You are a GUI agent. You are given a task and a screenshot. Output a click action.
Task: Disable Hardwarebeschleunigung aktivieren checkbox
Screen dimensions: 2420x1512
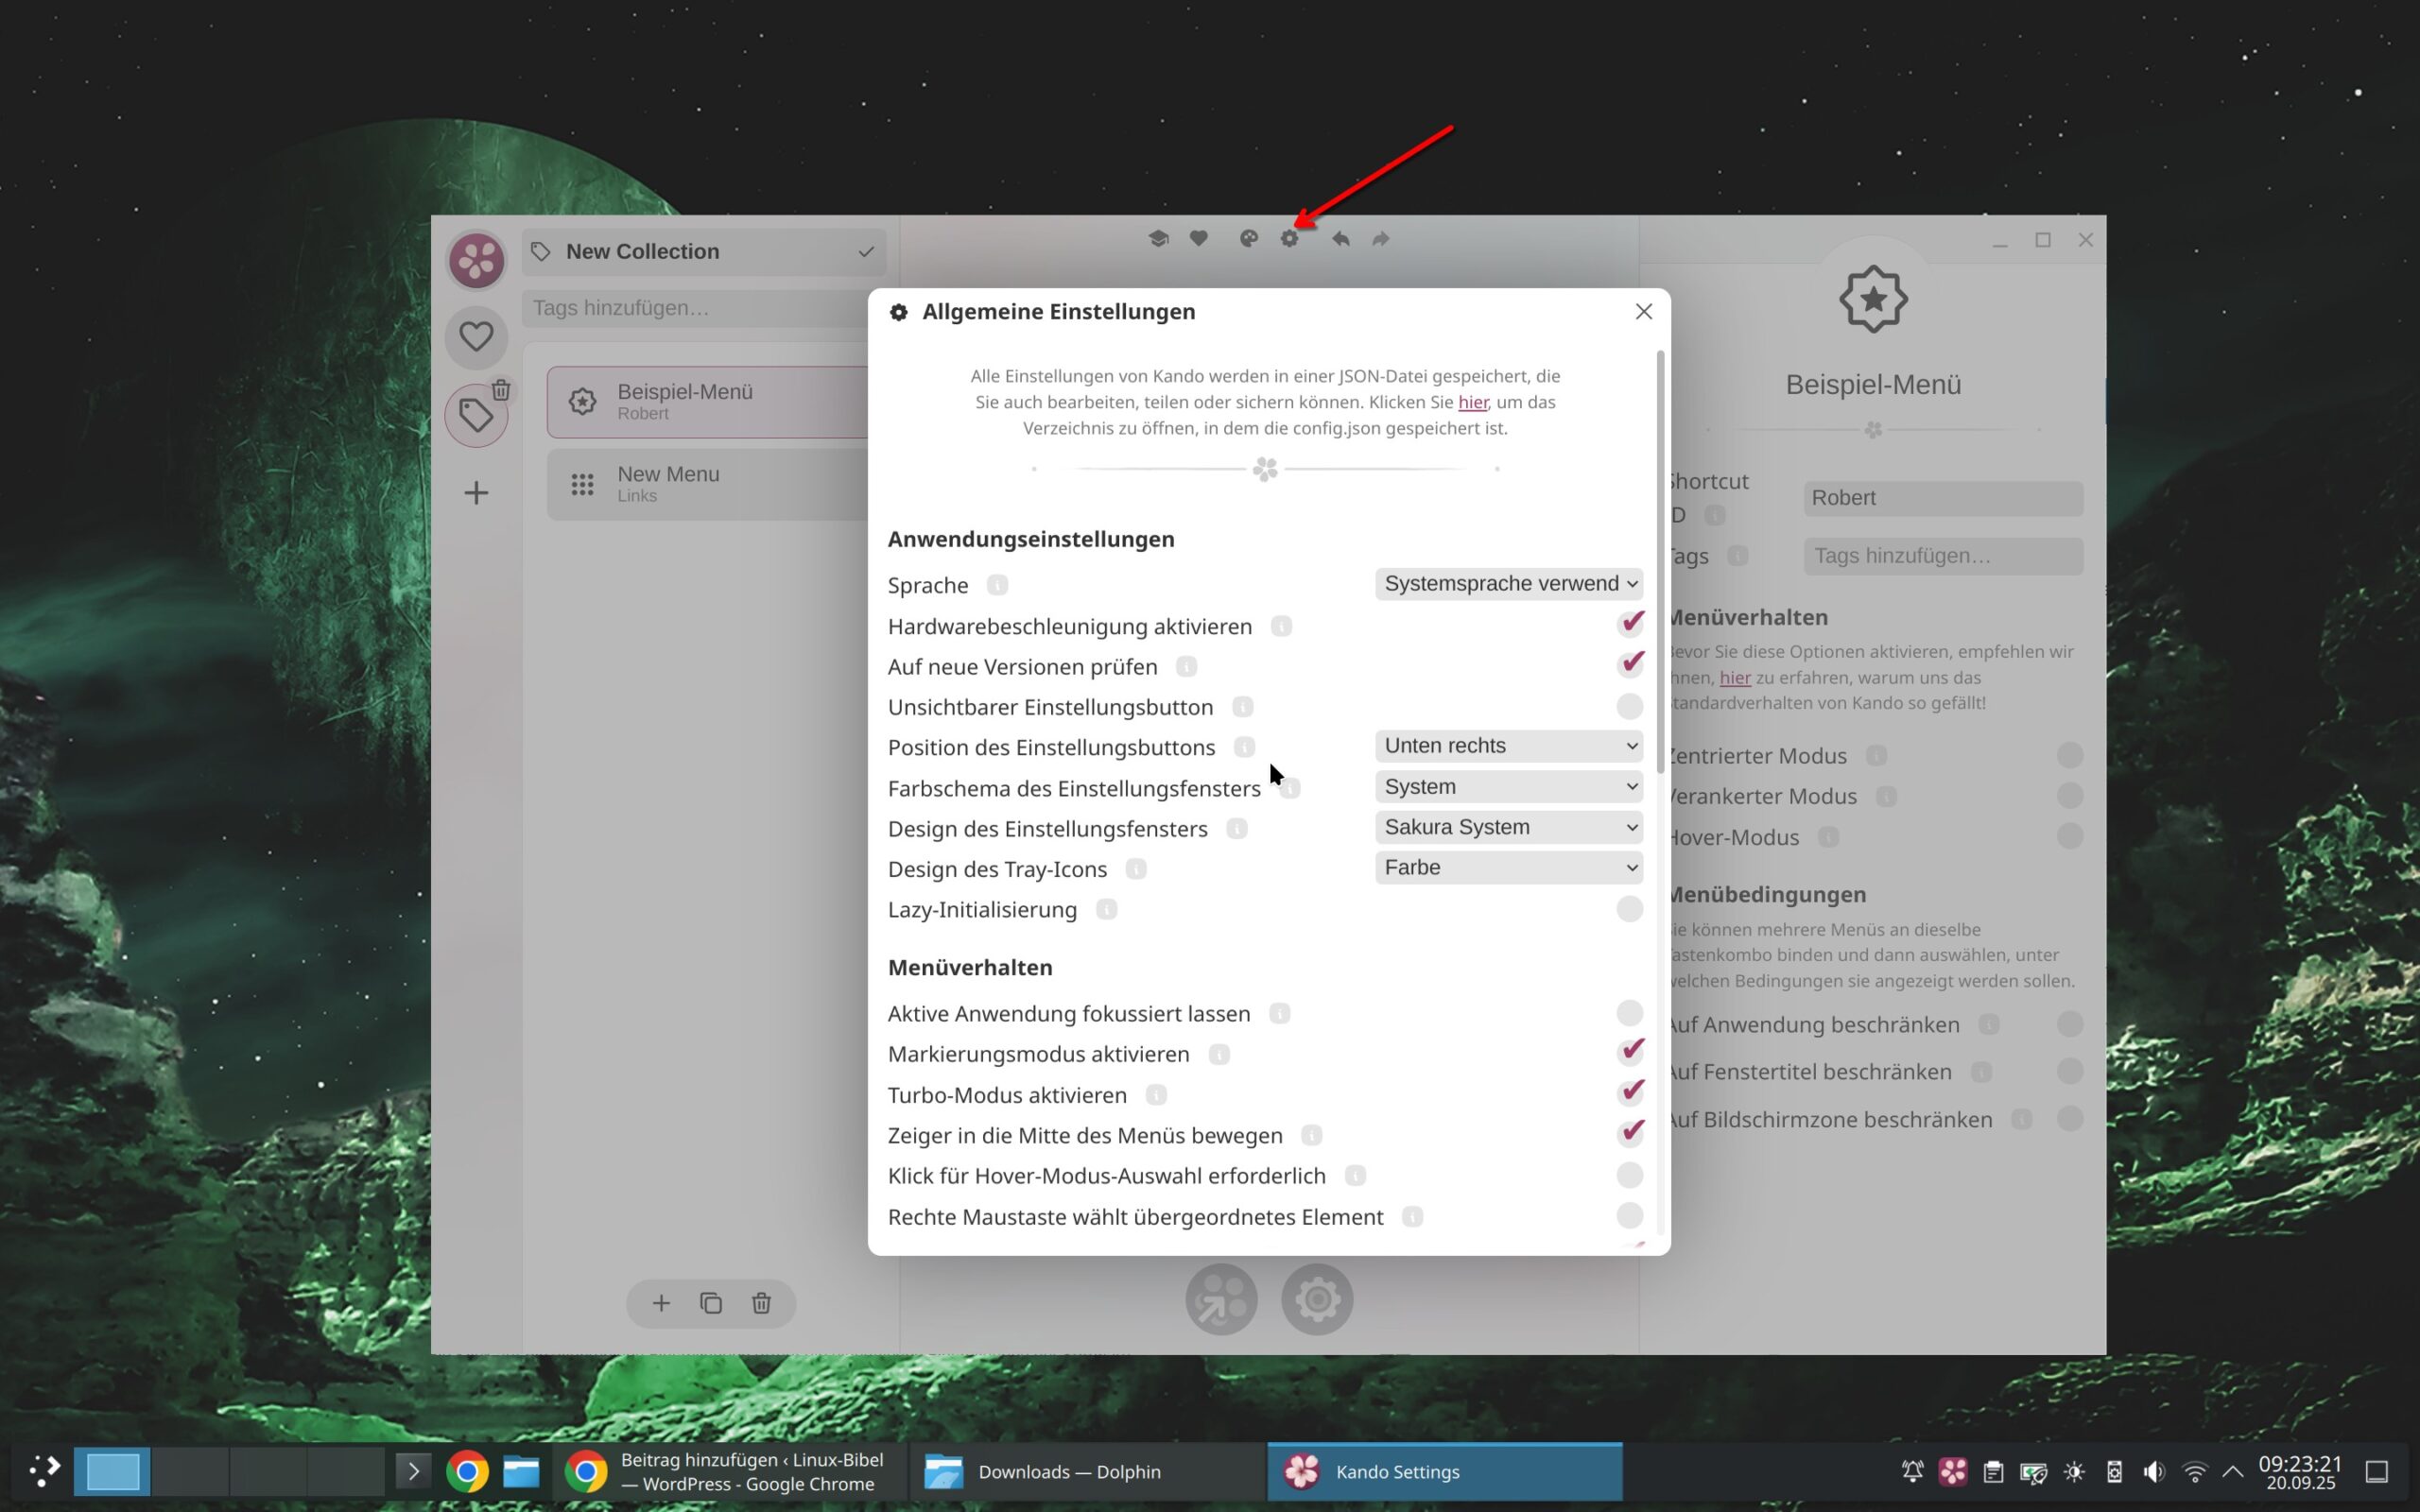pyautogui.click(x=1630, y=625)
